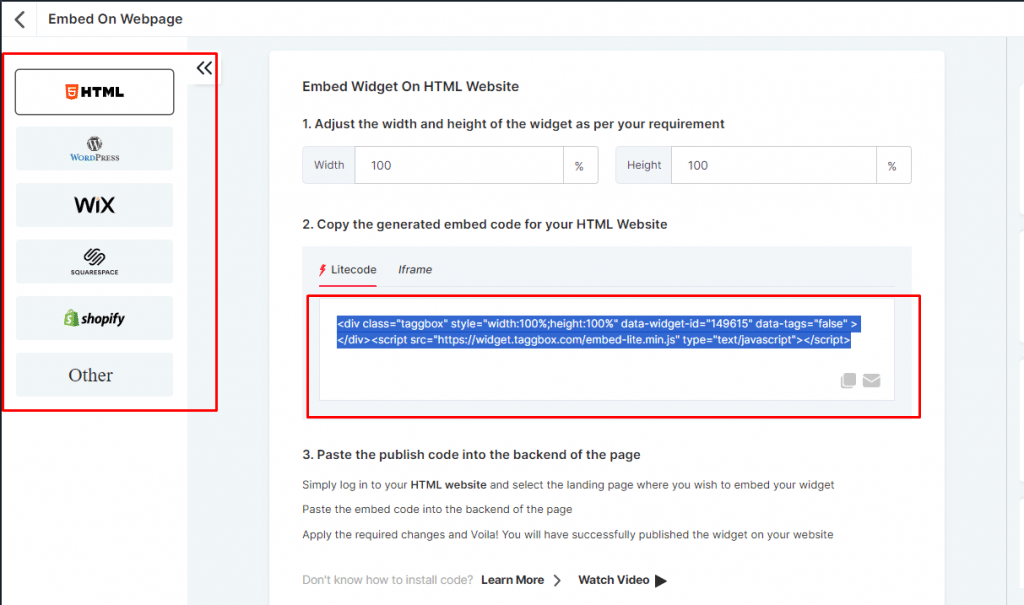Select Wix from the platform sidebar
Viewport: 1024px width, 605px height.
point(94,204)
